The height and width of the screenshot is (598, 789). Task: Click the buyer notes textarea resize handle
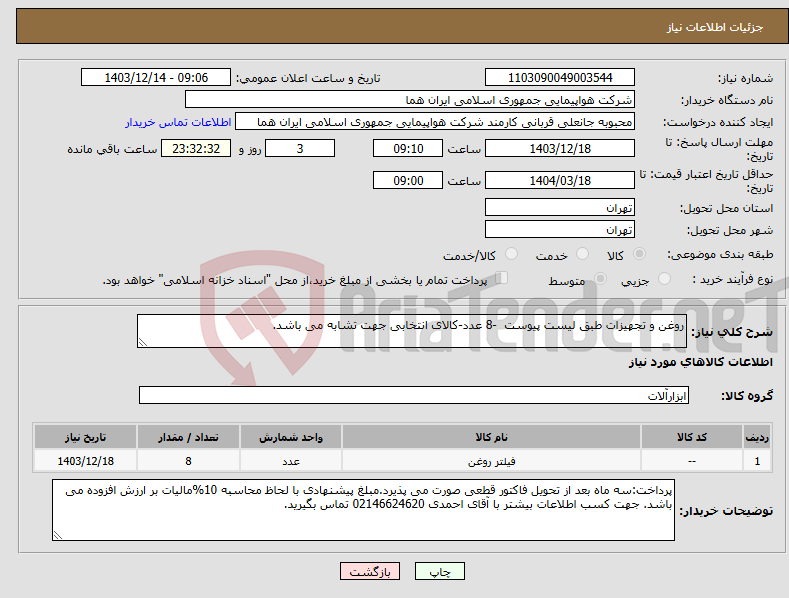pos(58,535)
